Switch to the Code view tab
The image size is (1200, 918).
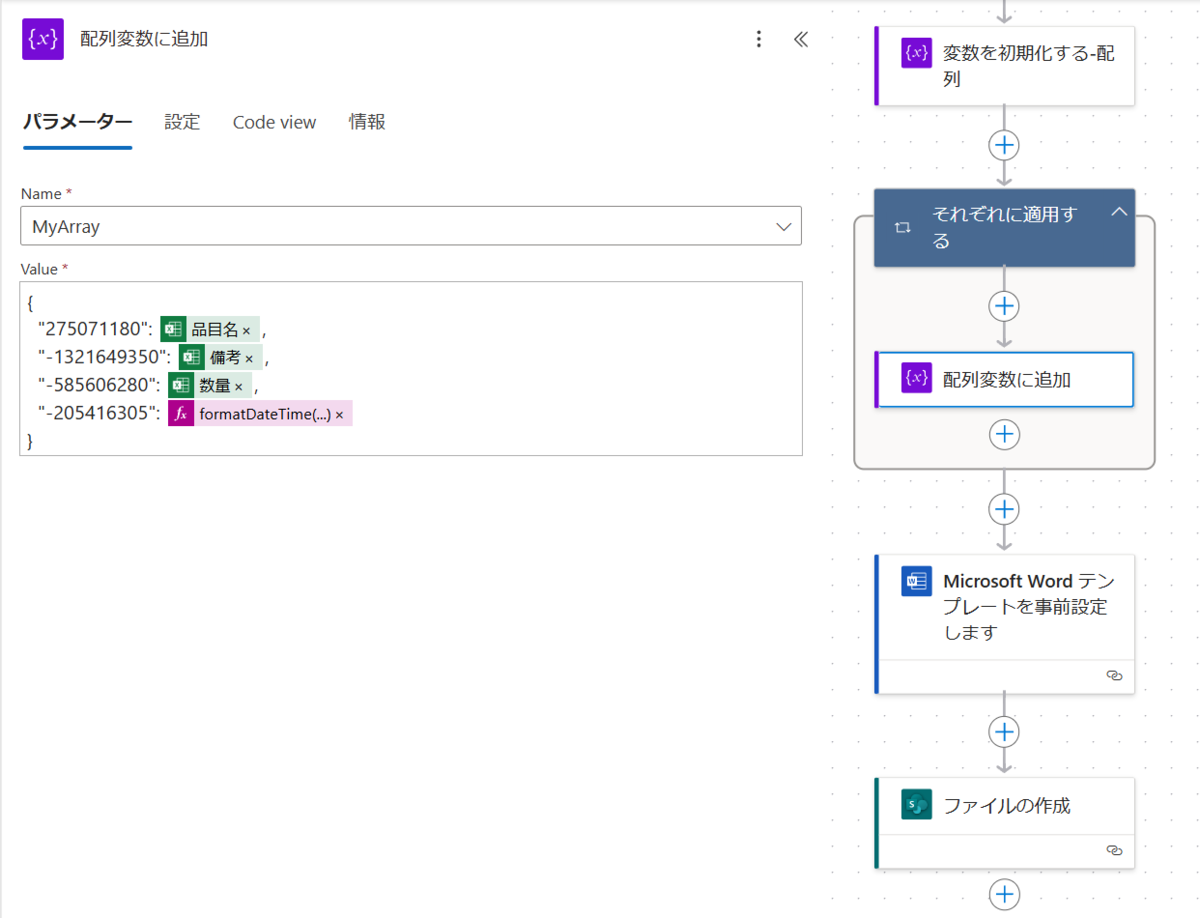[x=273, y=122]
